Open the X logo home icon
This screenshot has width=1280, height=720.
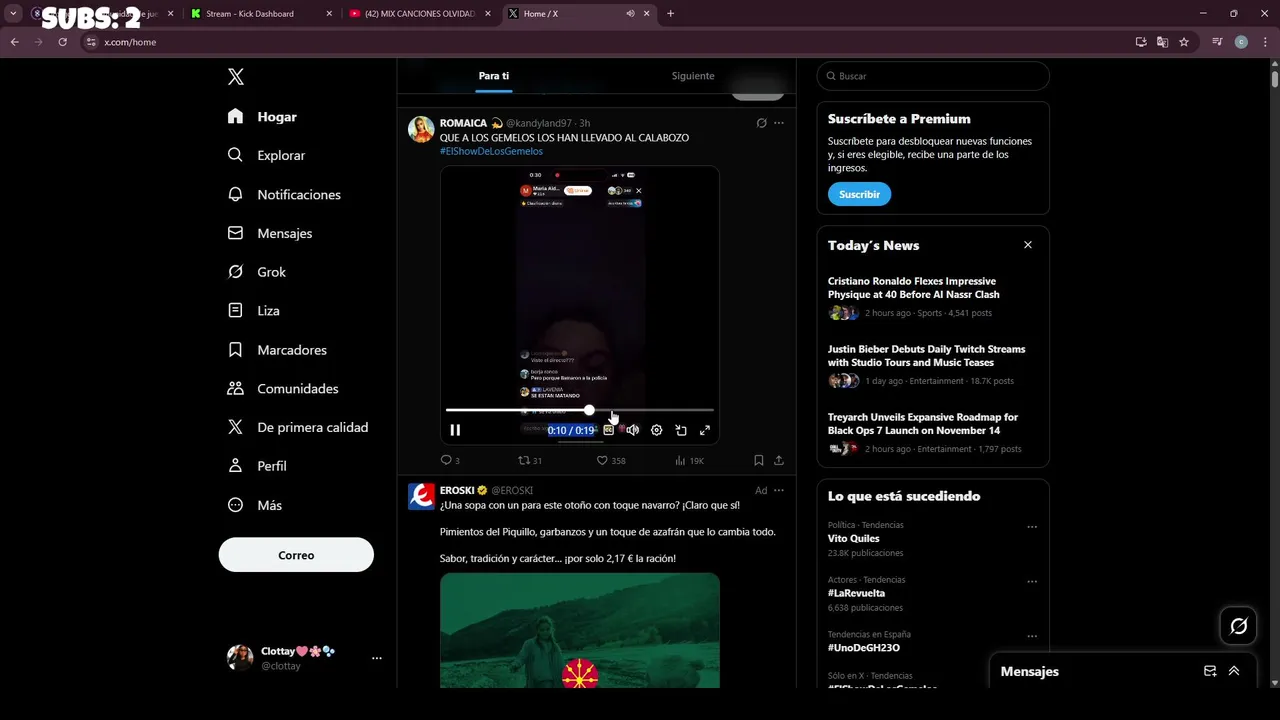point(236,77)
